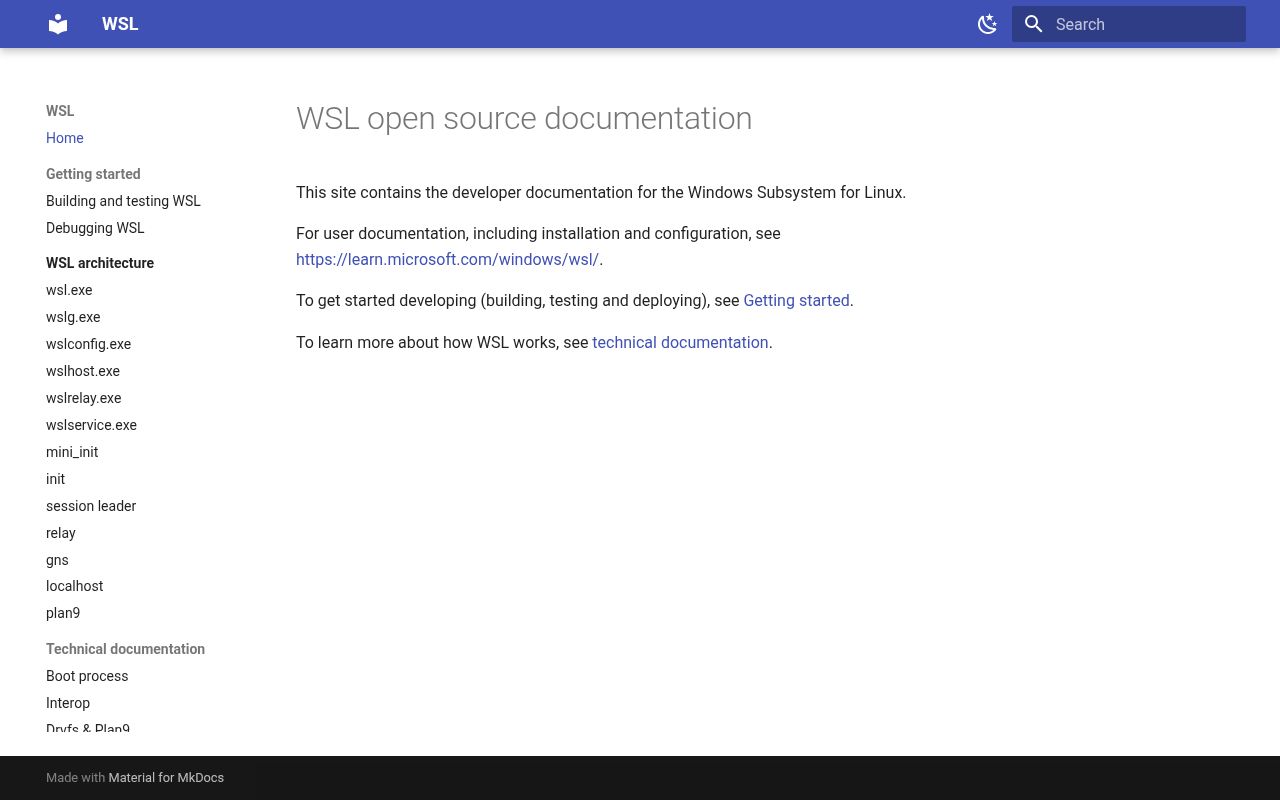Screen dimensions: 1280x800
Task: Select relay in sidebar
Action: pos(61,533)
